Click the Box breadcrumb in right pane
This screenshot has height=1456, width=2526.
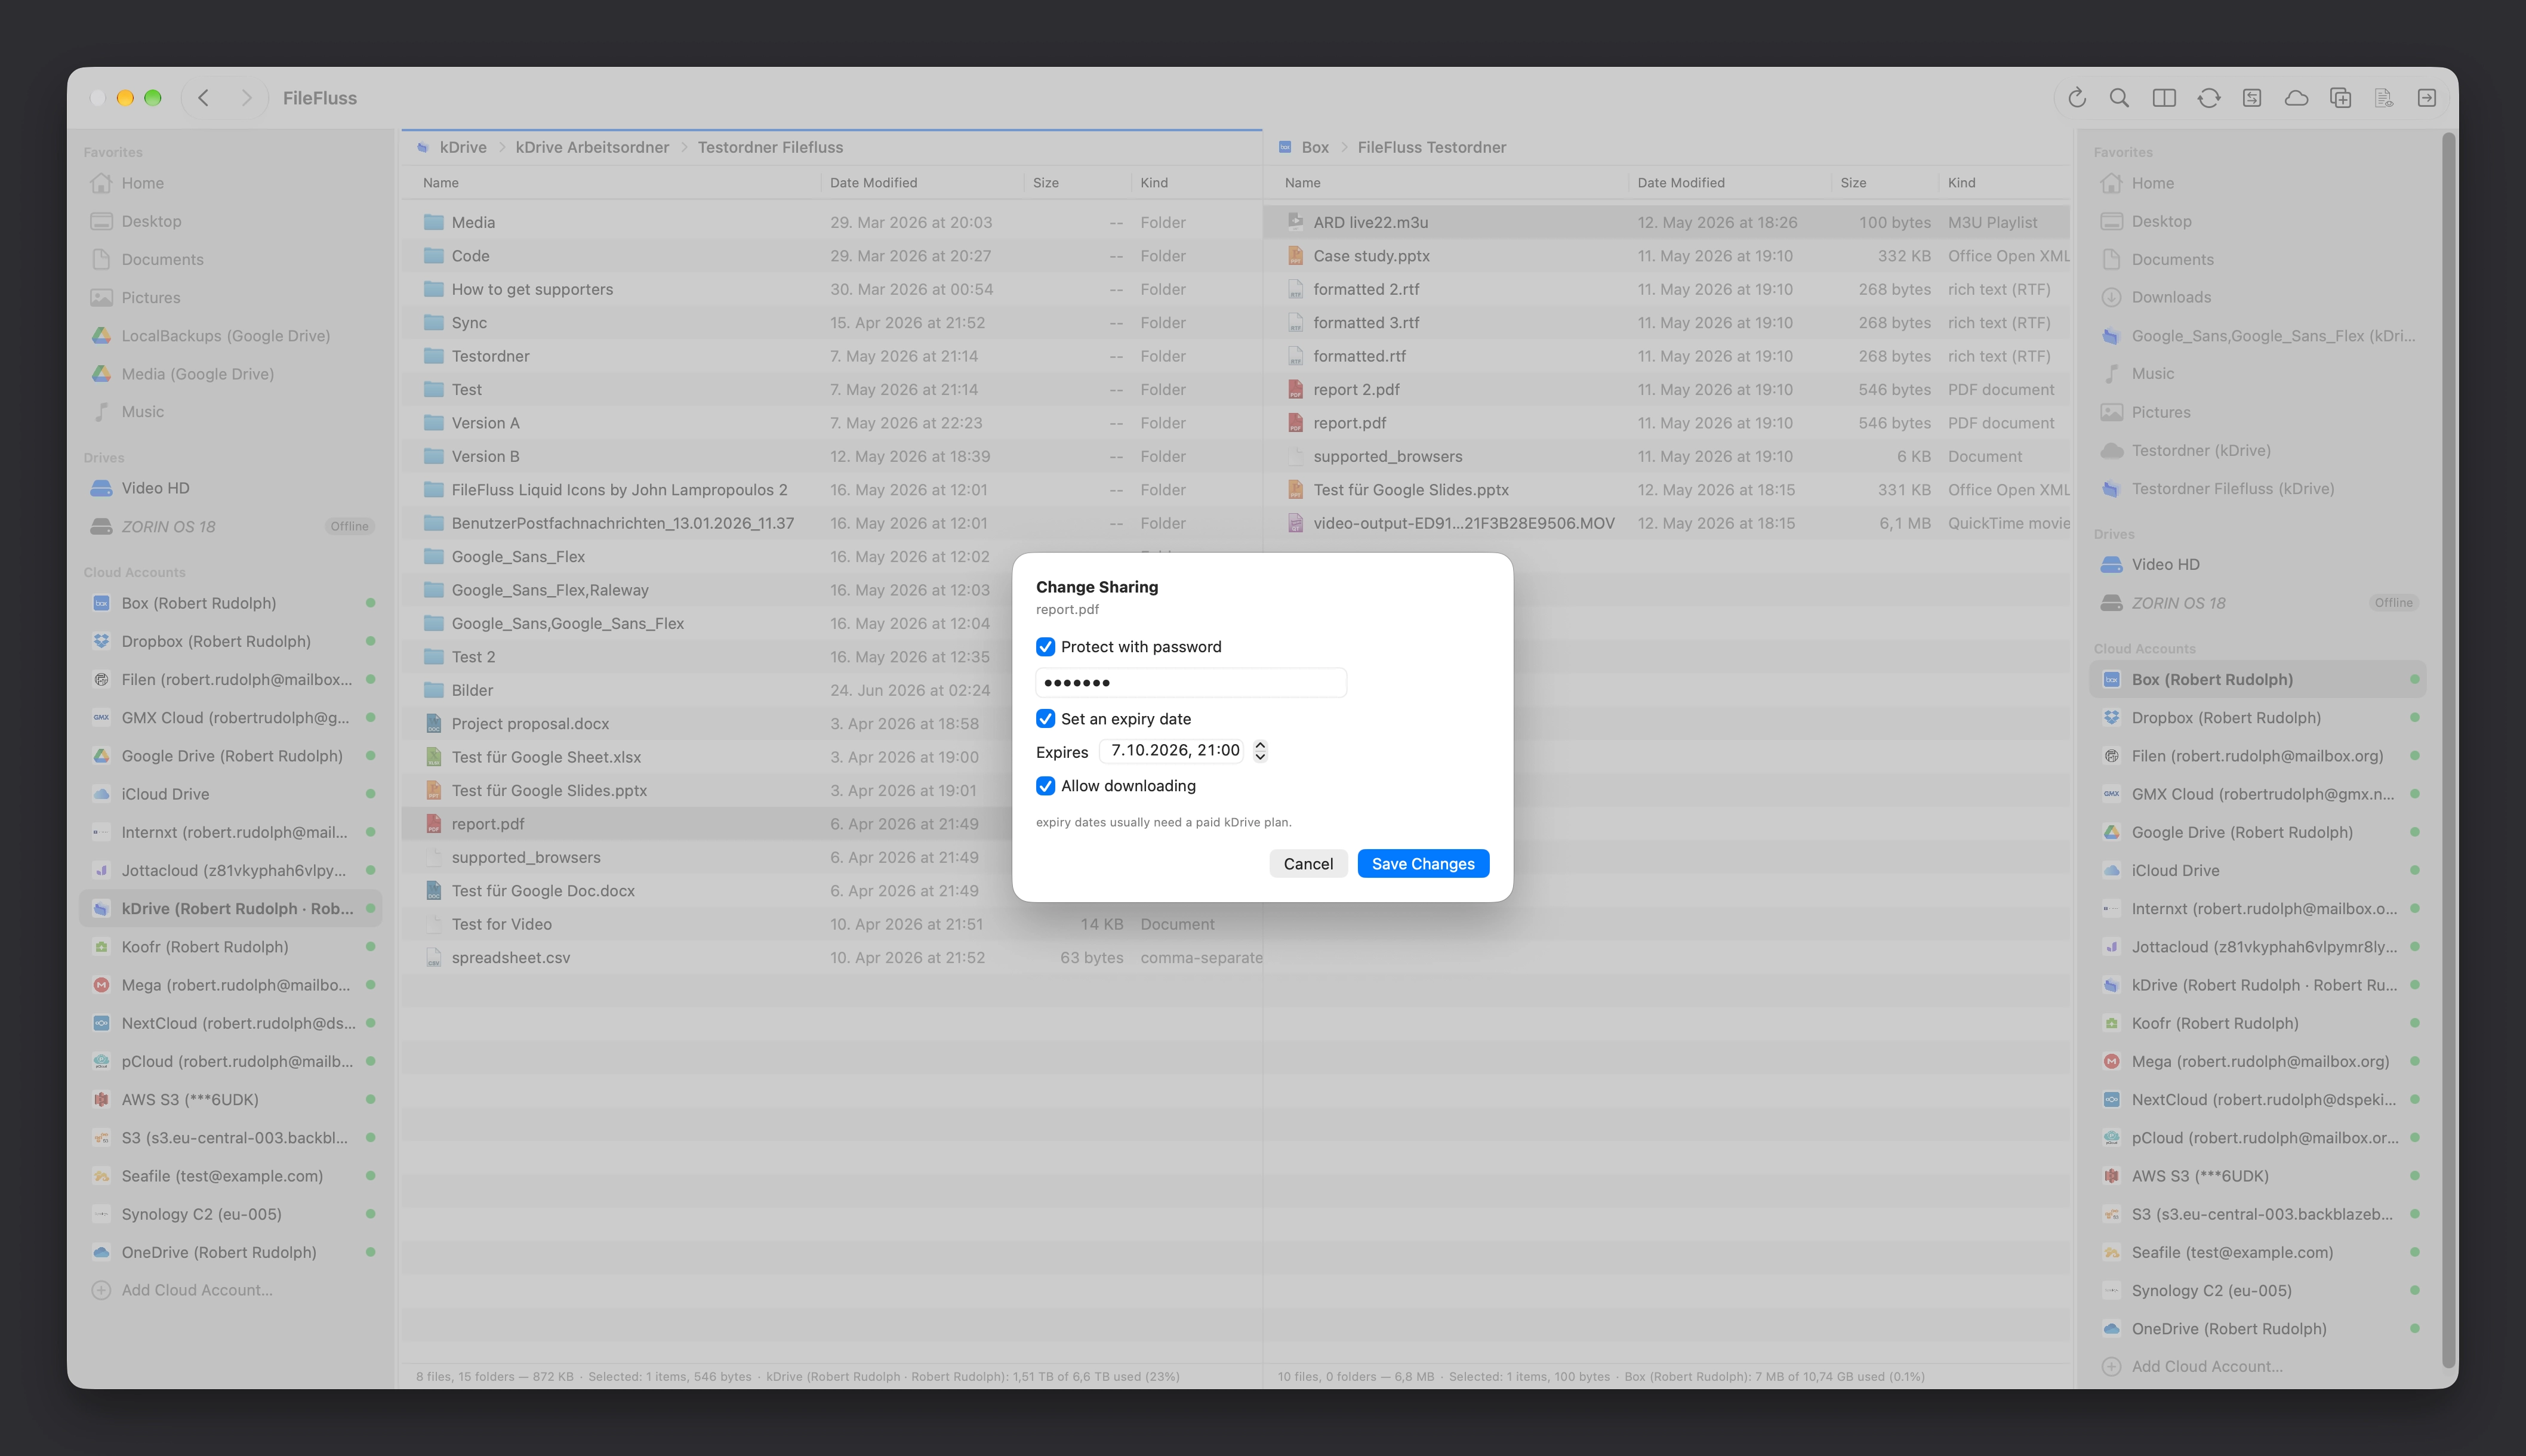pyautogui.click(x=1314, y=147)
